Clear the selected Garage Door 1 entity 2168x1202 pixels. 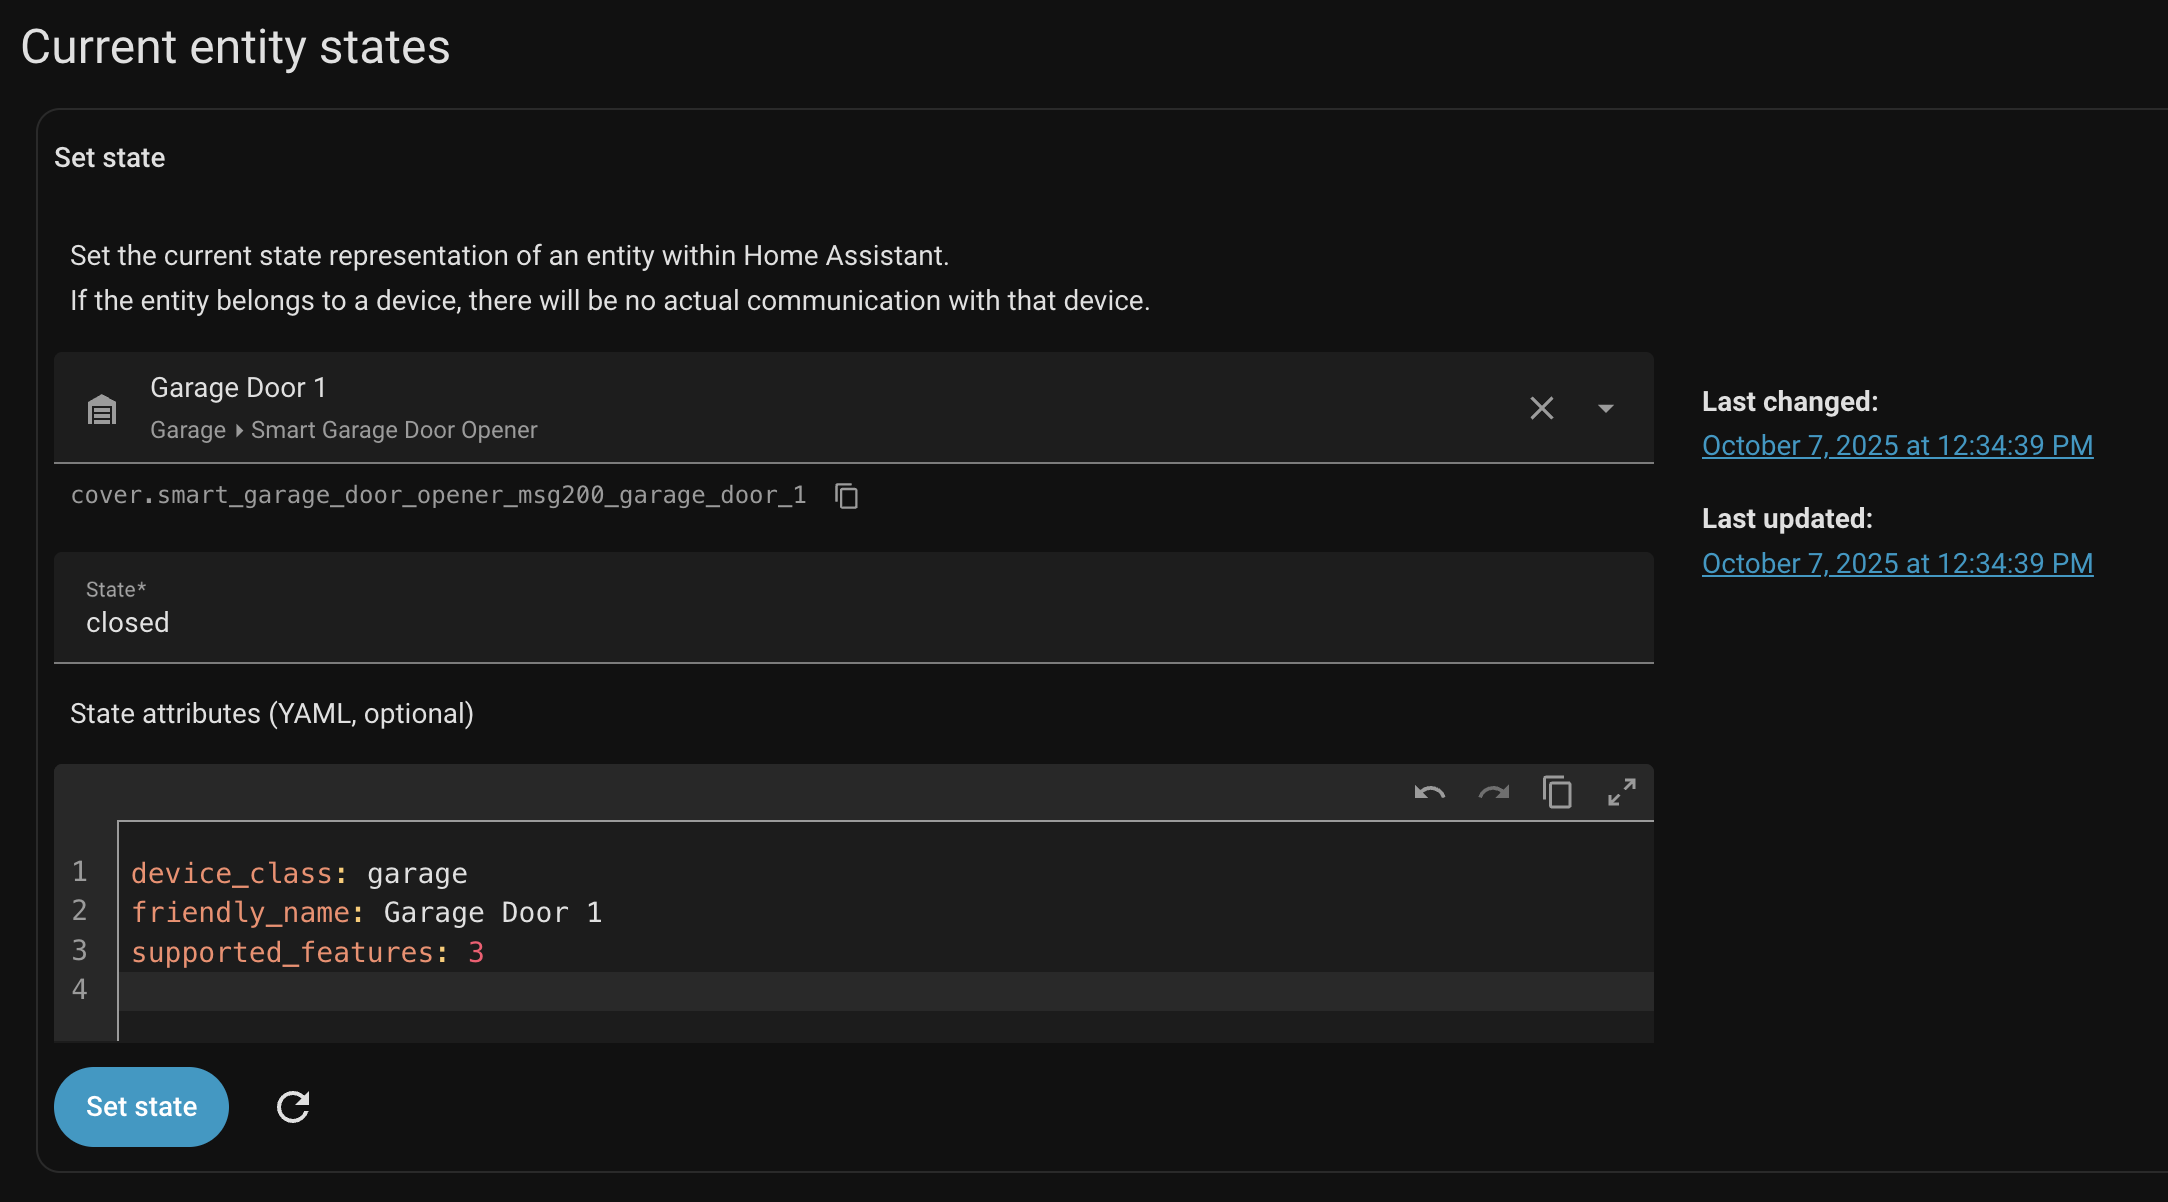coord(1541,408)
